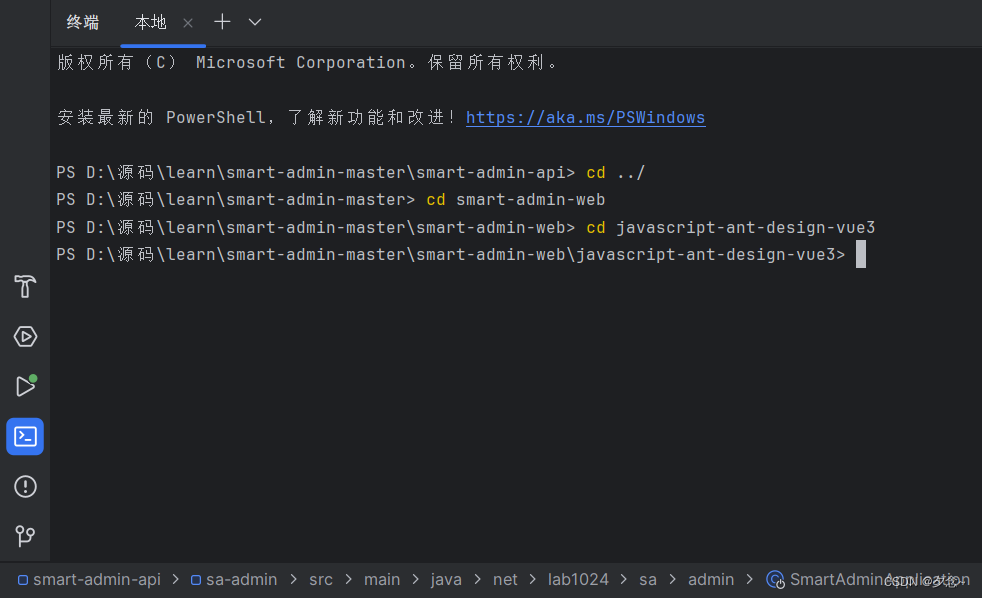This screenshot has width=982, height=598.
Task: Expand the chevron following sa-admin breadcrumb
Action: [291, 579]
